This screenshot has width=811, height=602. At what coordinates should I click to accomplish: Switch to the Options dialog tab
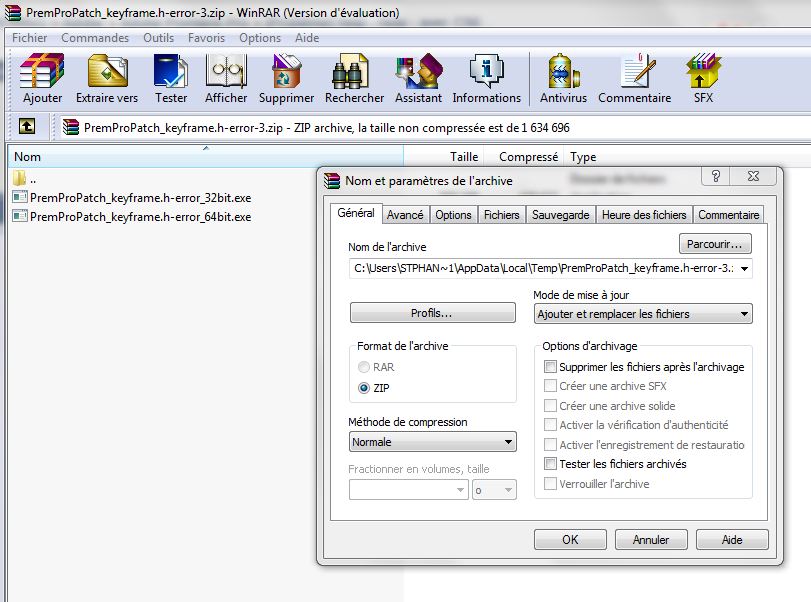click(453, 215)
